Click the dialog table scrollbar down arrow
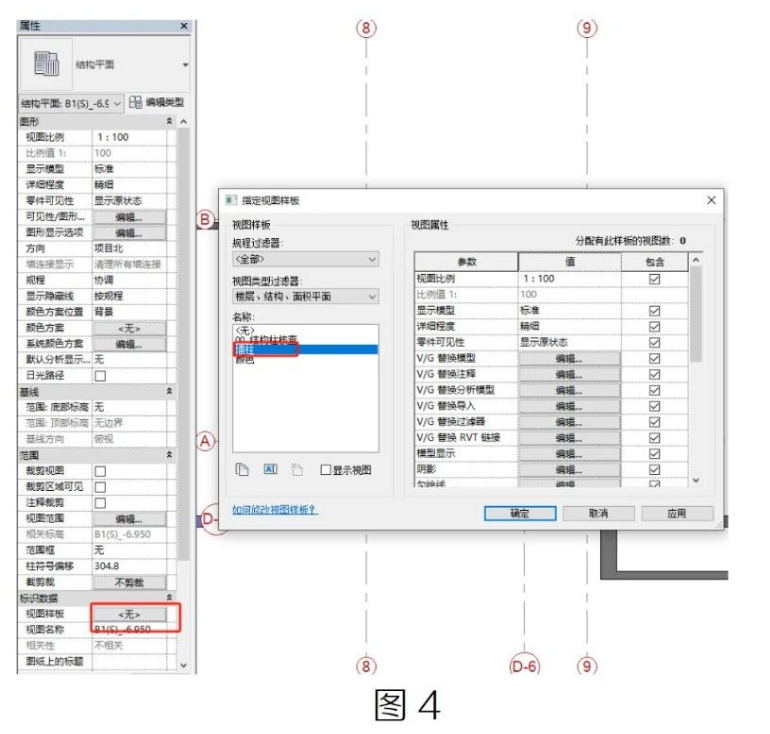 (696, 480)
